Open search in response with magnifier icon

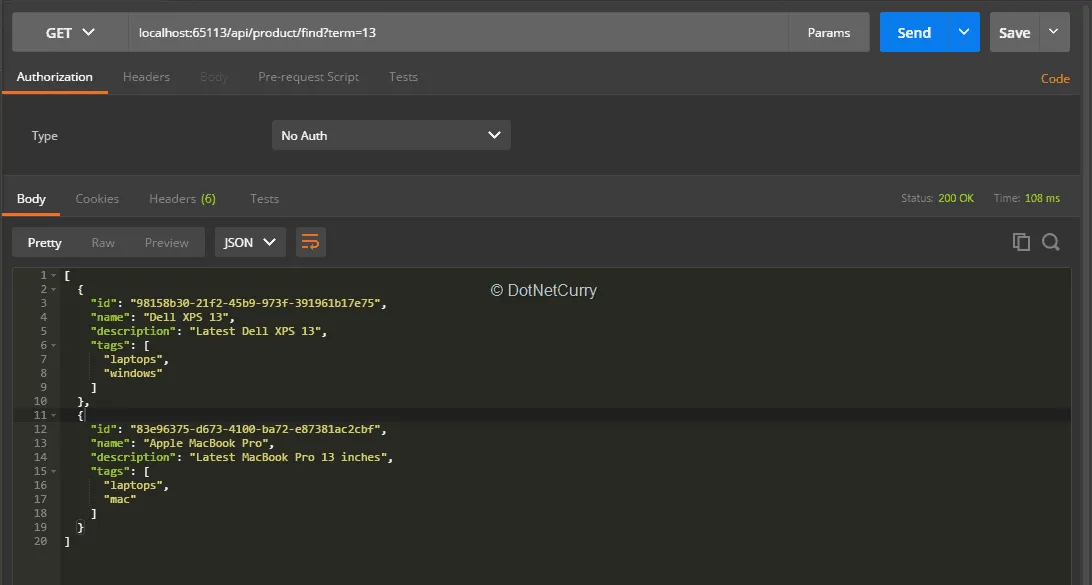click(x=1050, y=242)
